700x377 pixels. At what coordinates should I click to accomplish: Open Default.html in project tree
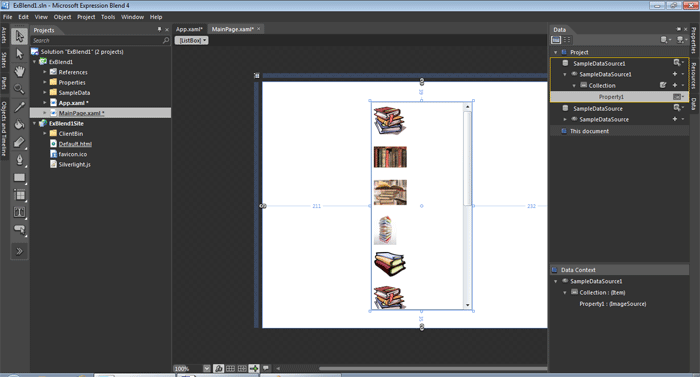point(75,144)
